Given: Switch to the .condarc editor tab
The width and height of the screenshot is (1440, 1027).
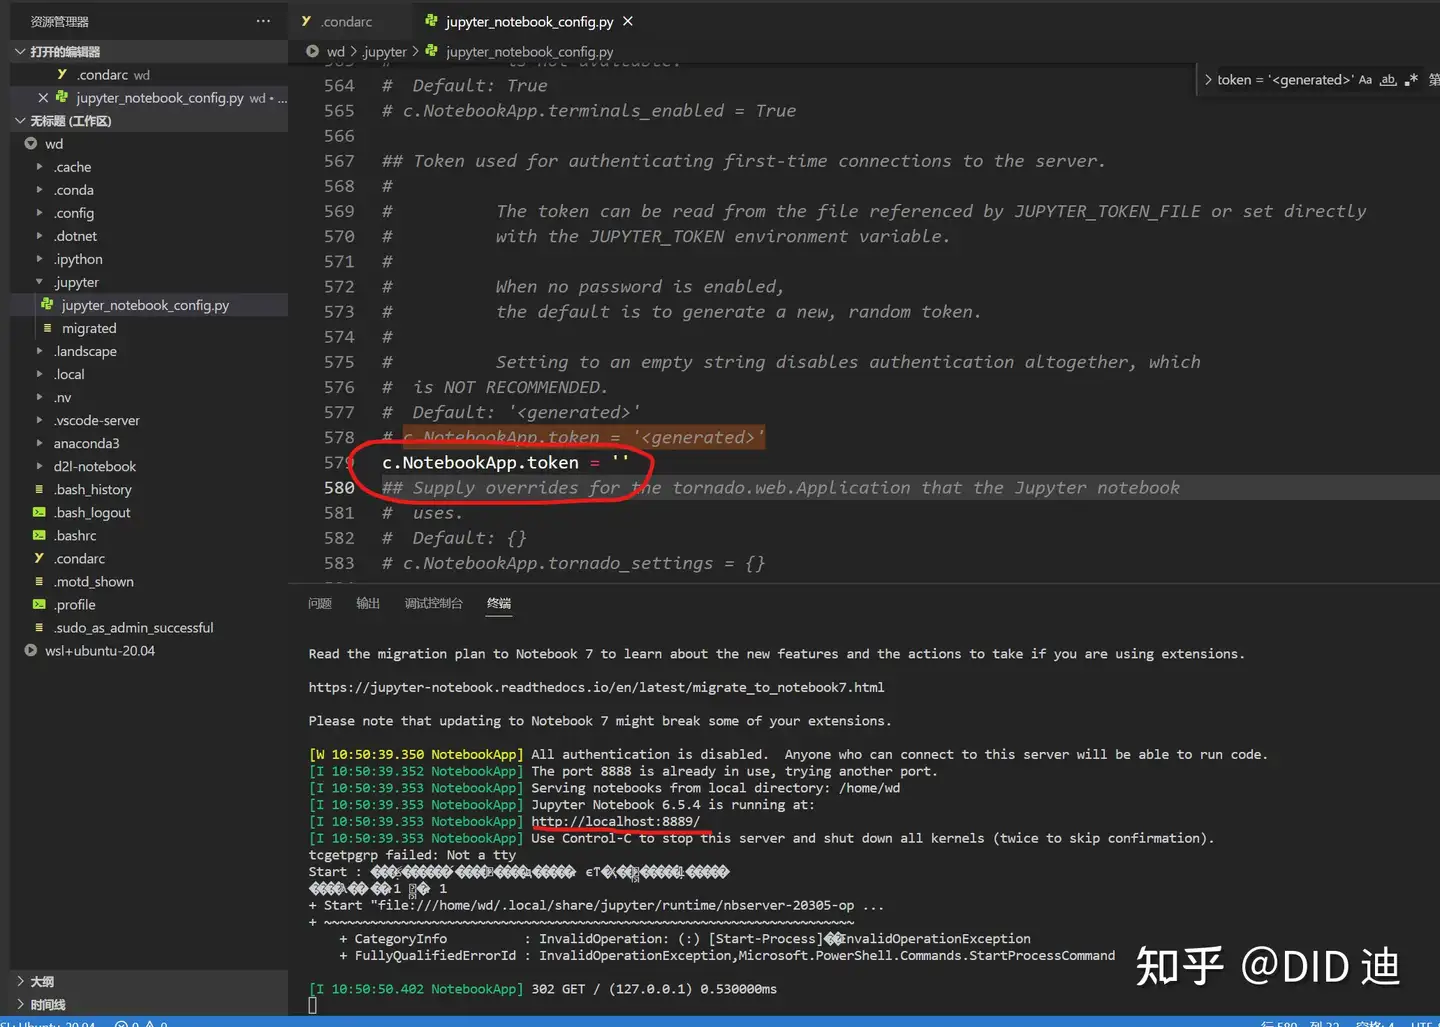Looking at the screenshot, I should (348, 21).
